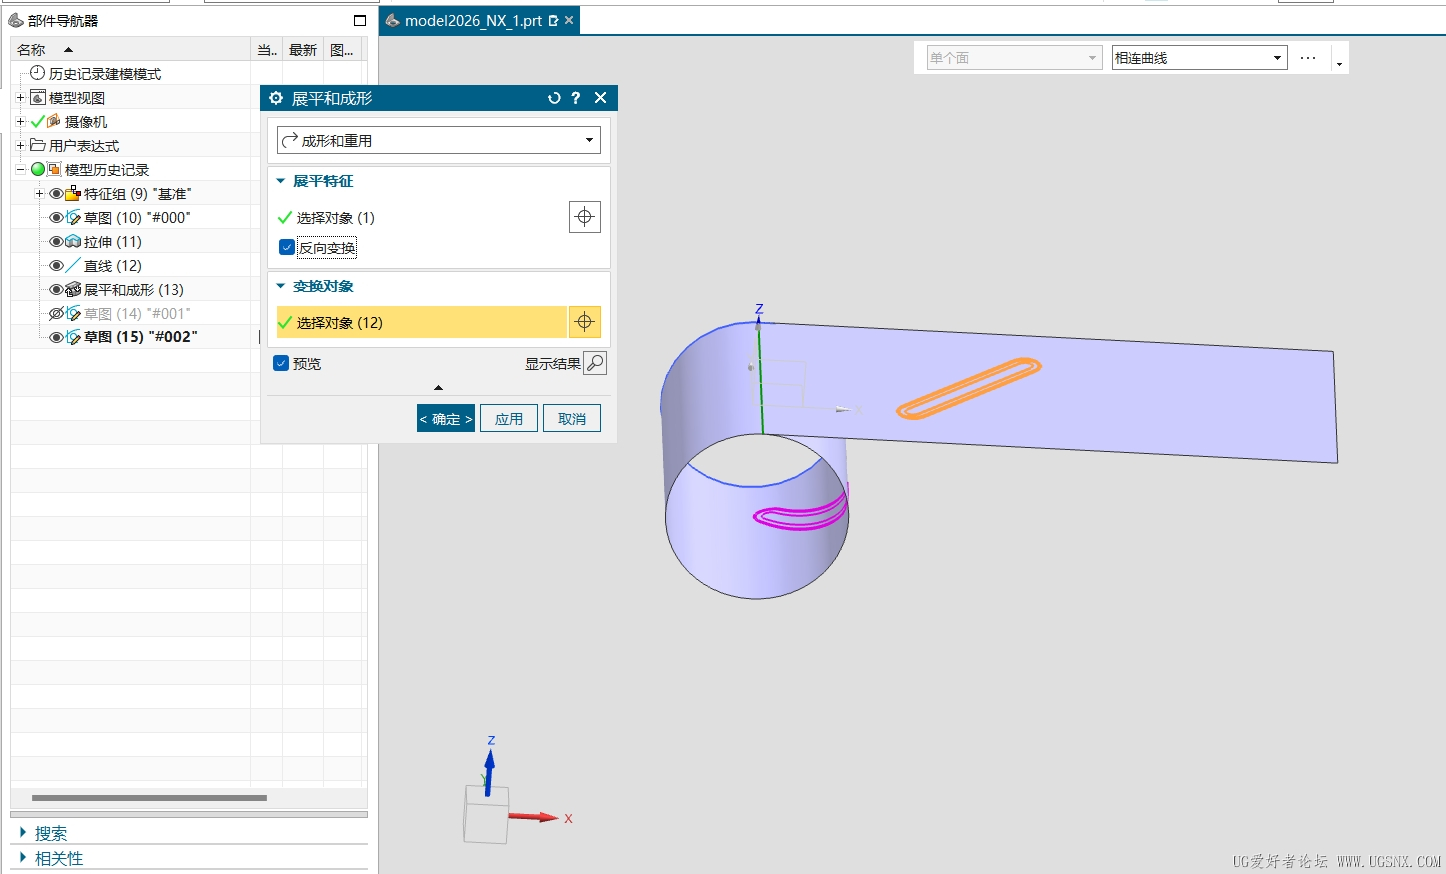Collapse the 展平特征 section
Screen dimensions: 1446x874
281,181
